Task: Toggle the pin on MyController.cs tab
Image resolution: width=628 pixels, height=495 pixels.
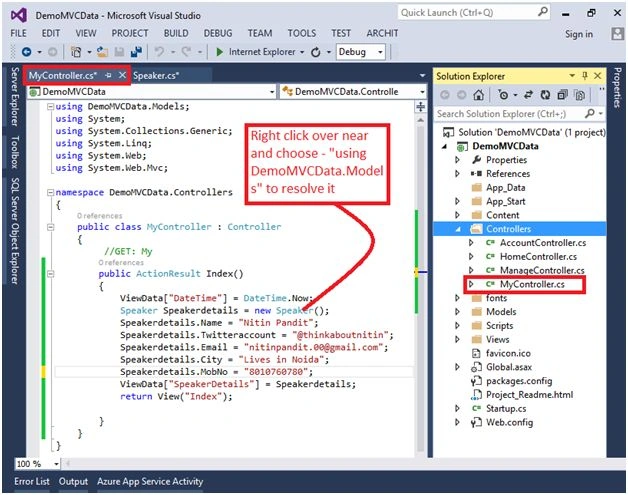Action: tap(108, 75)
